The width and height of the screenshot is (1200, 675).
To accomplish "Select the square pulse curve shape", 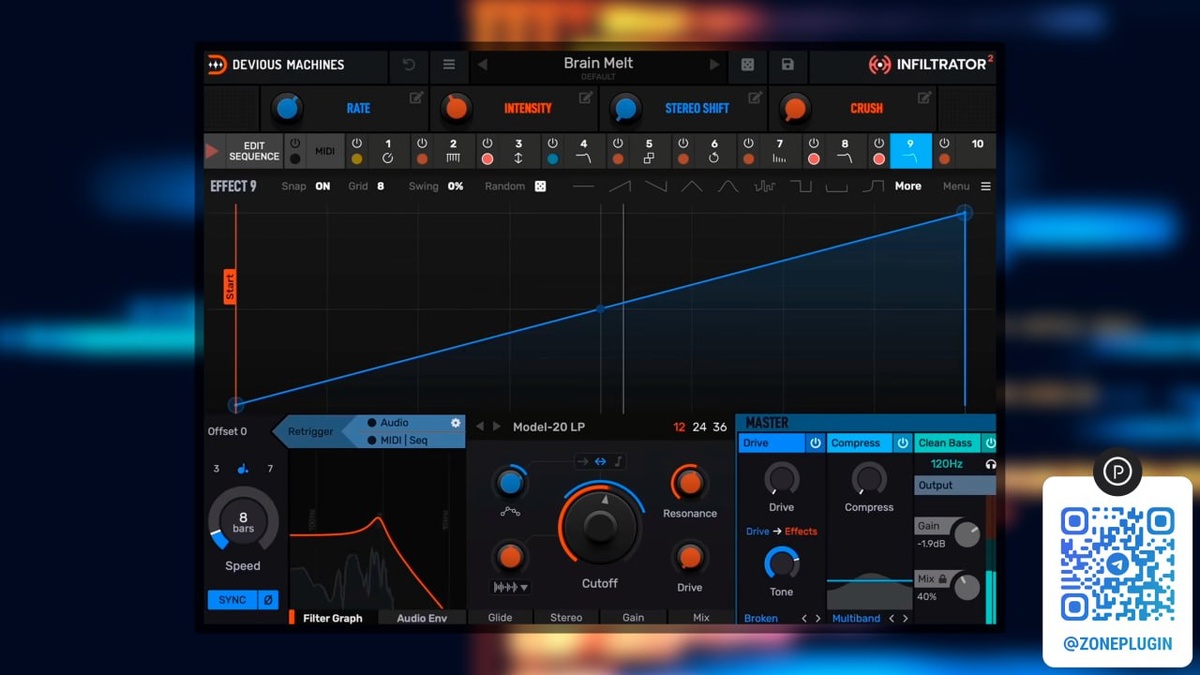I will coord(801,186).
